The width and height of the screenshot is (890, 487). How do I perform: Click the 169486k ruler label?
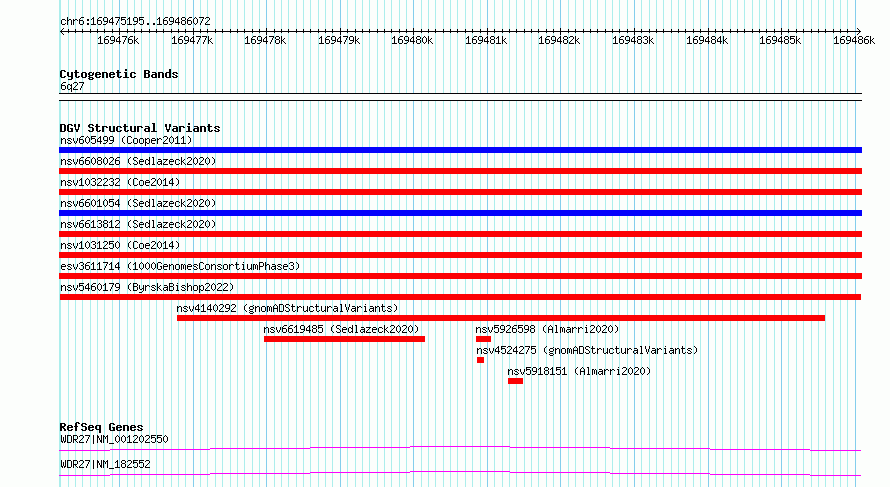pyautogui.click(x=854, y=40)
